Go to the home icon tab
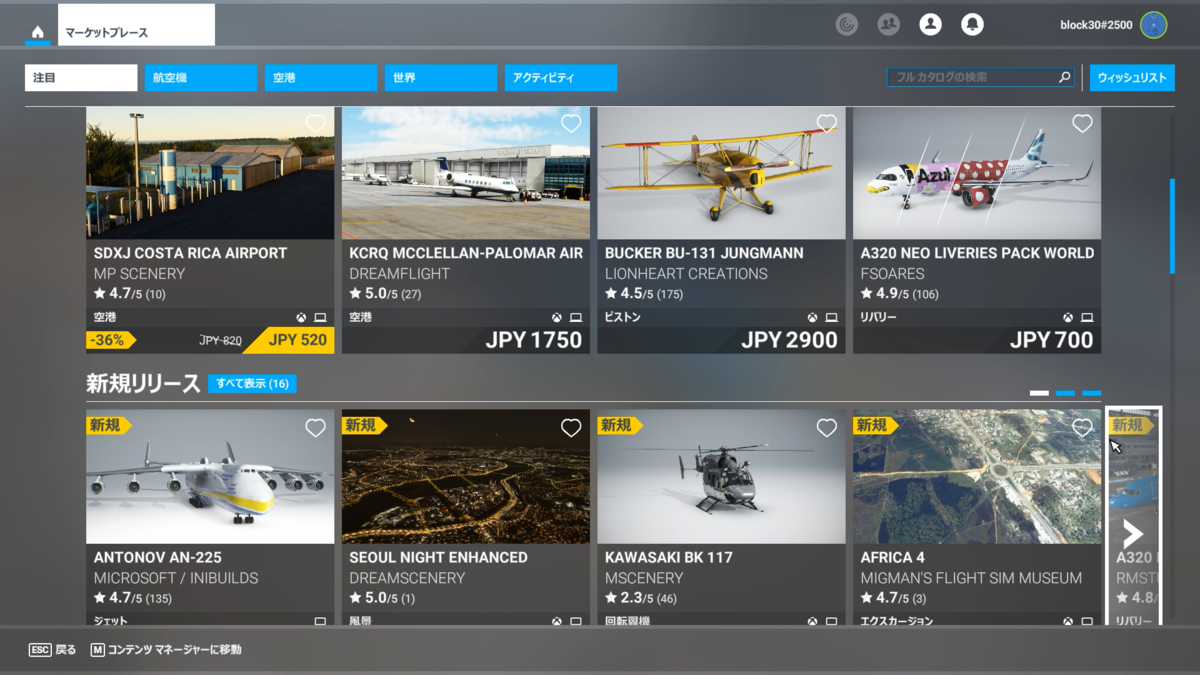This screenshot has width=1200, height=675. 38,32
